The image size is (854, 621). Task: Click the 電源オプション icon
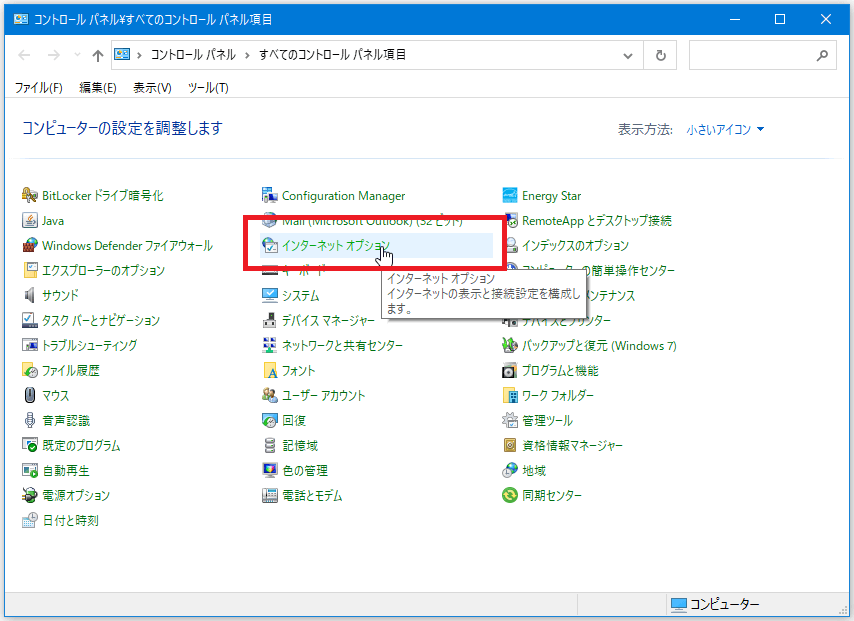30,496
